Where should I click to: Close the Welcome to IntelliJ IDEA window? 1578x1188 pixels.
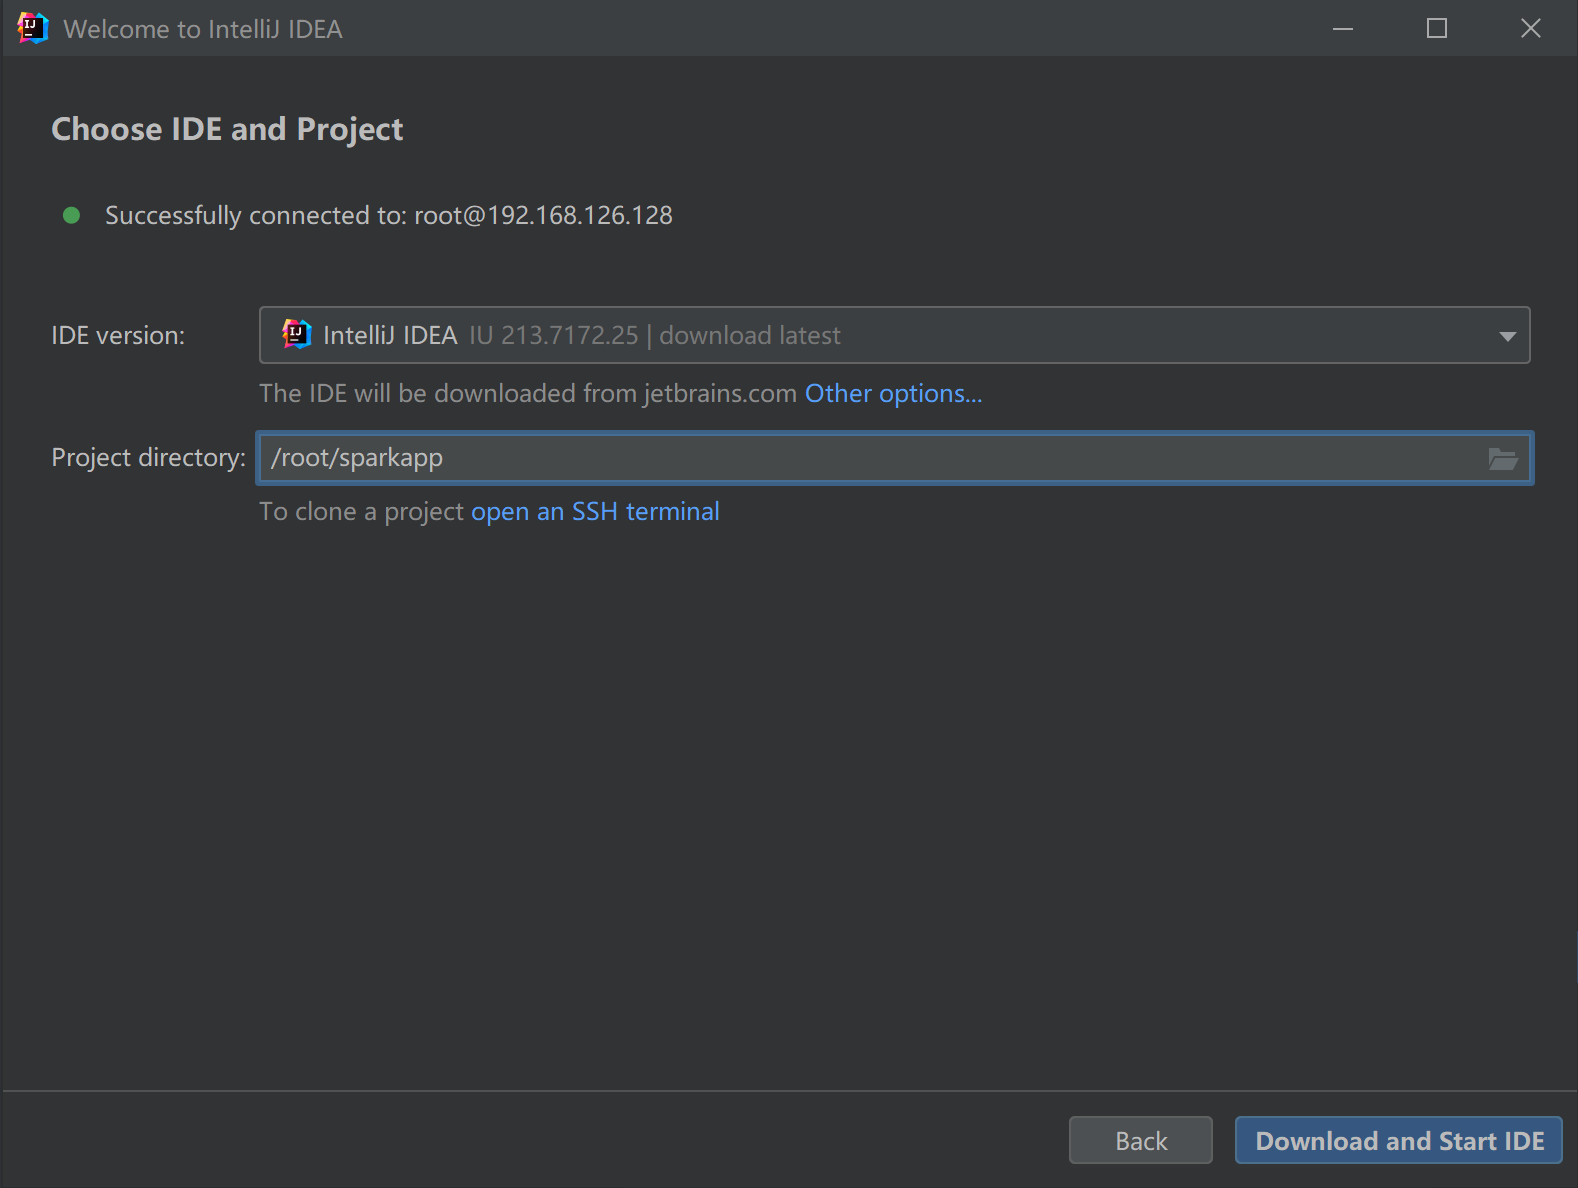pos(1531,28)
